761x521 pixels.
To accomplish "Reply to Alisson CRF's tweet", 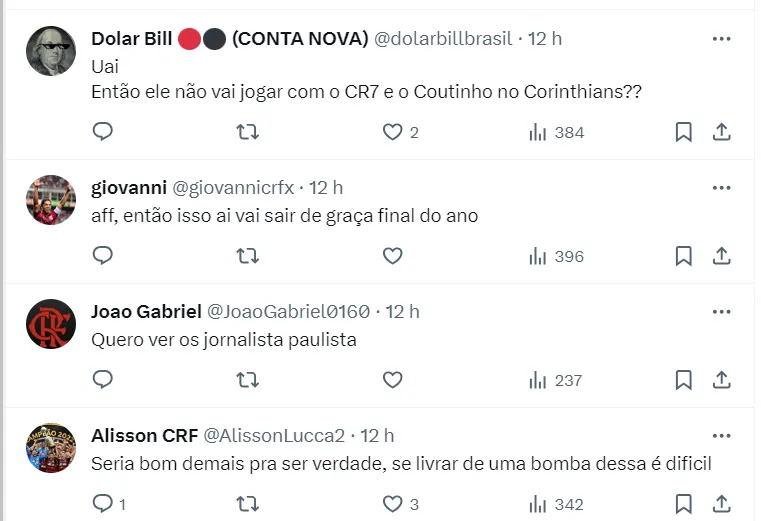I will [103, 504].
